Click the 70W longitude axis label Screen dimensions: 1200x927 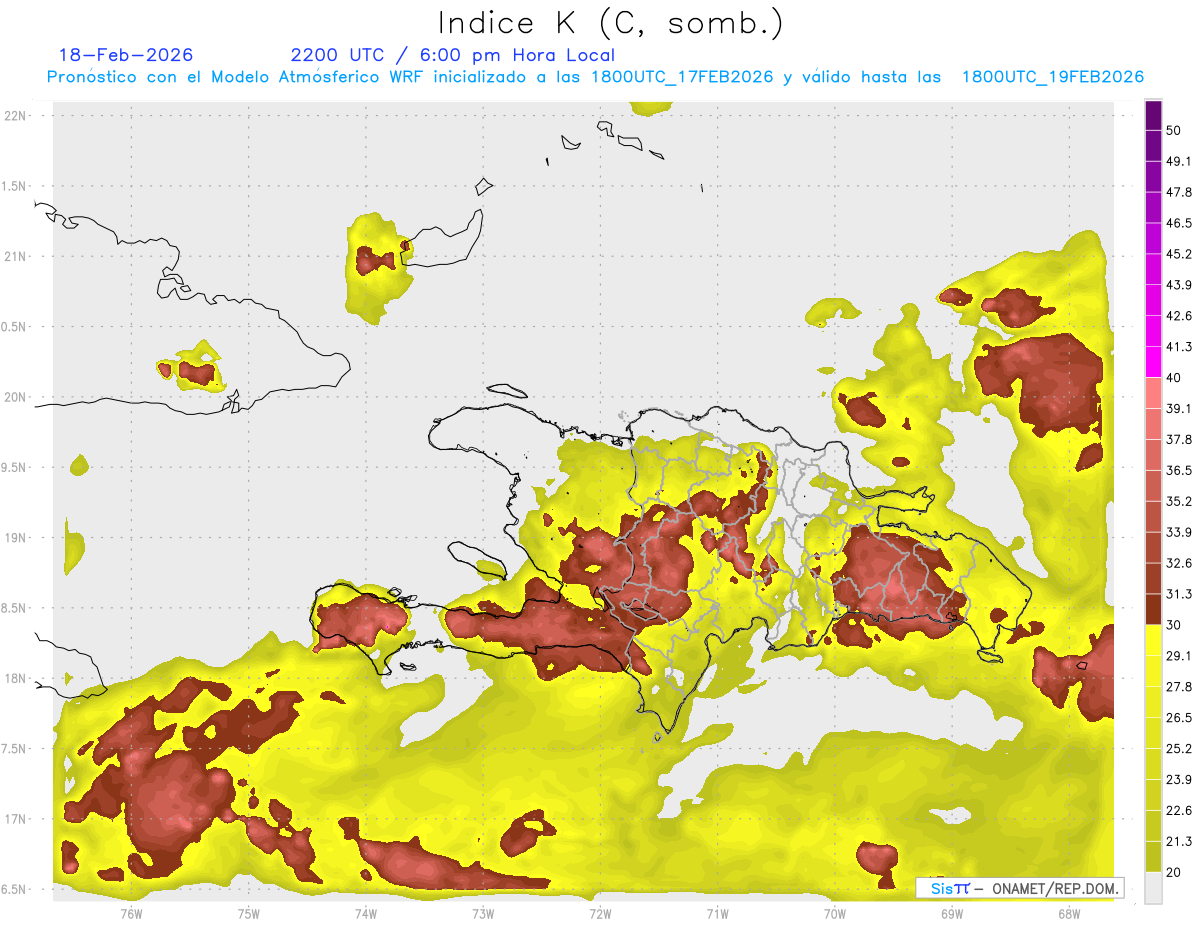(x=834, y=913)
